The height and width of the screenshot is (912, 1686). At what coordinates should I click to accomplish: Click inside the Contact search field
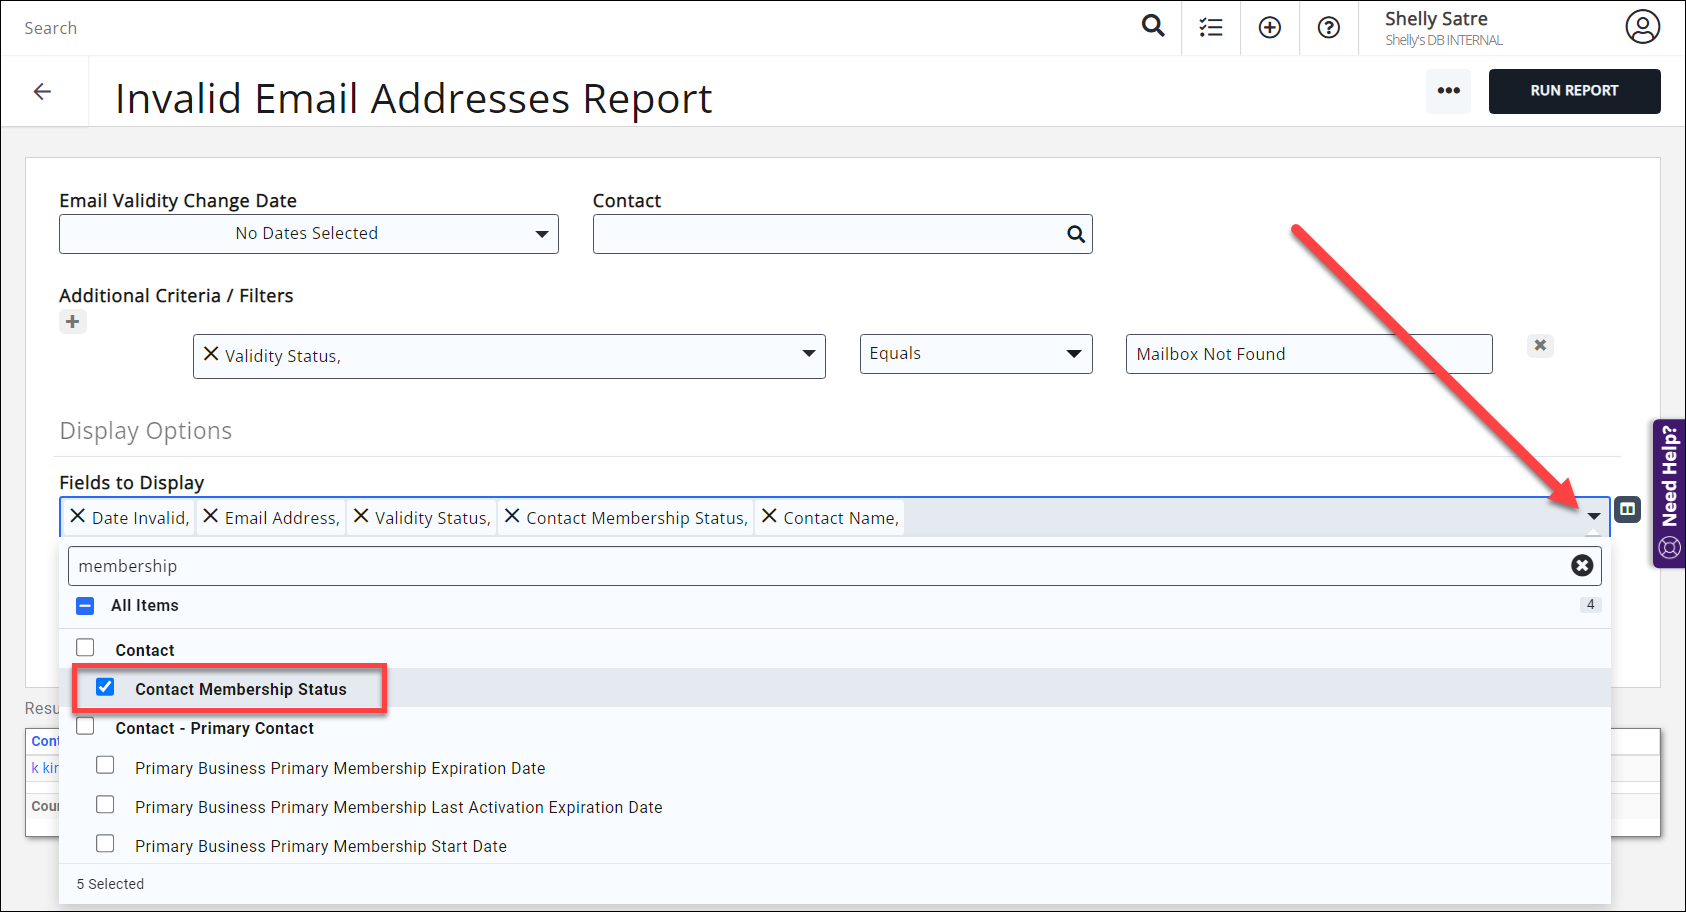[x=840, y=233]
